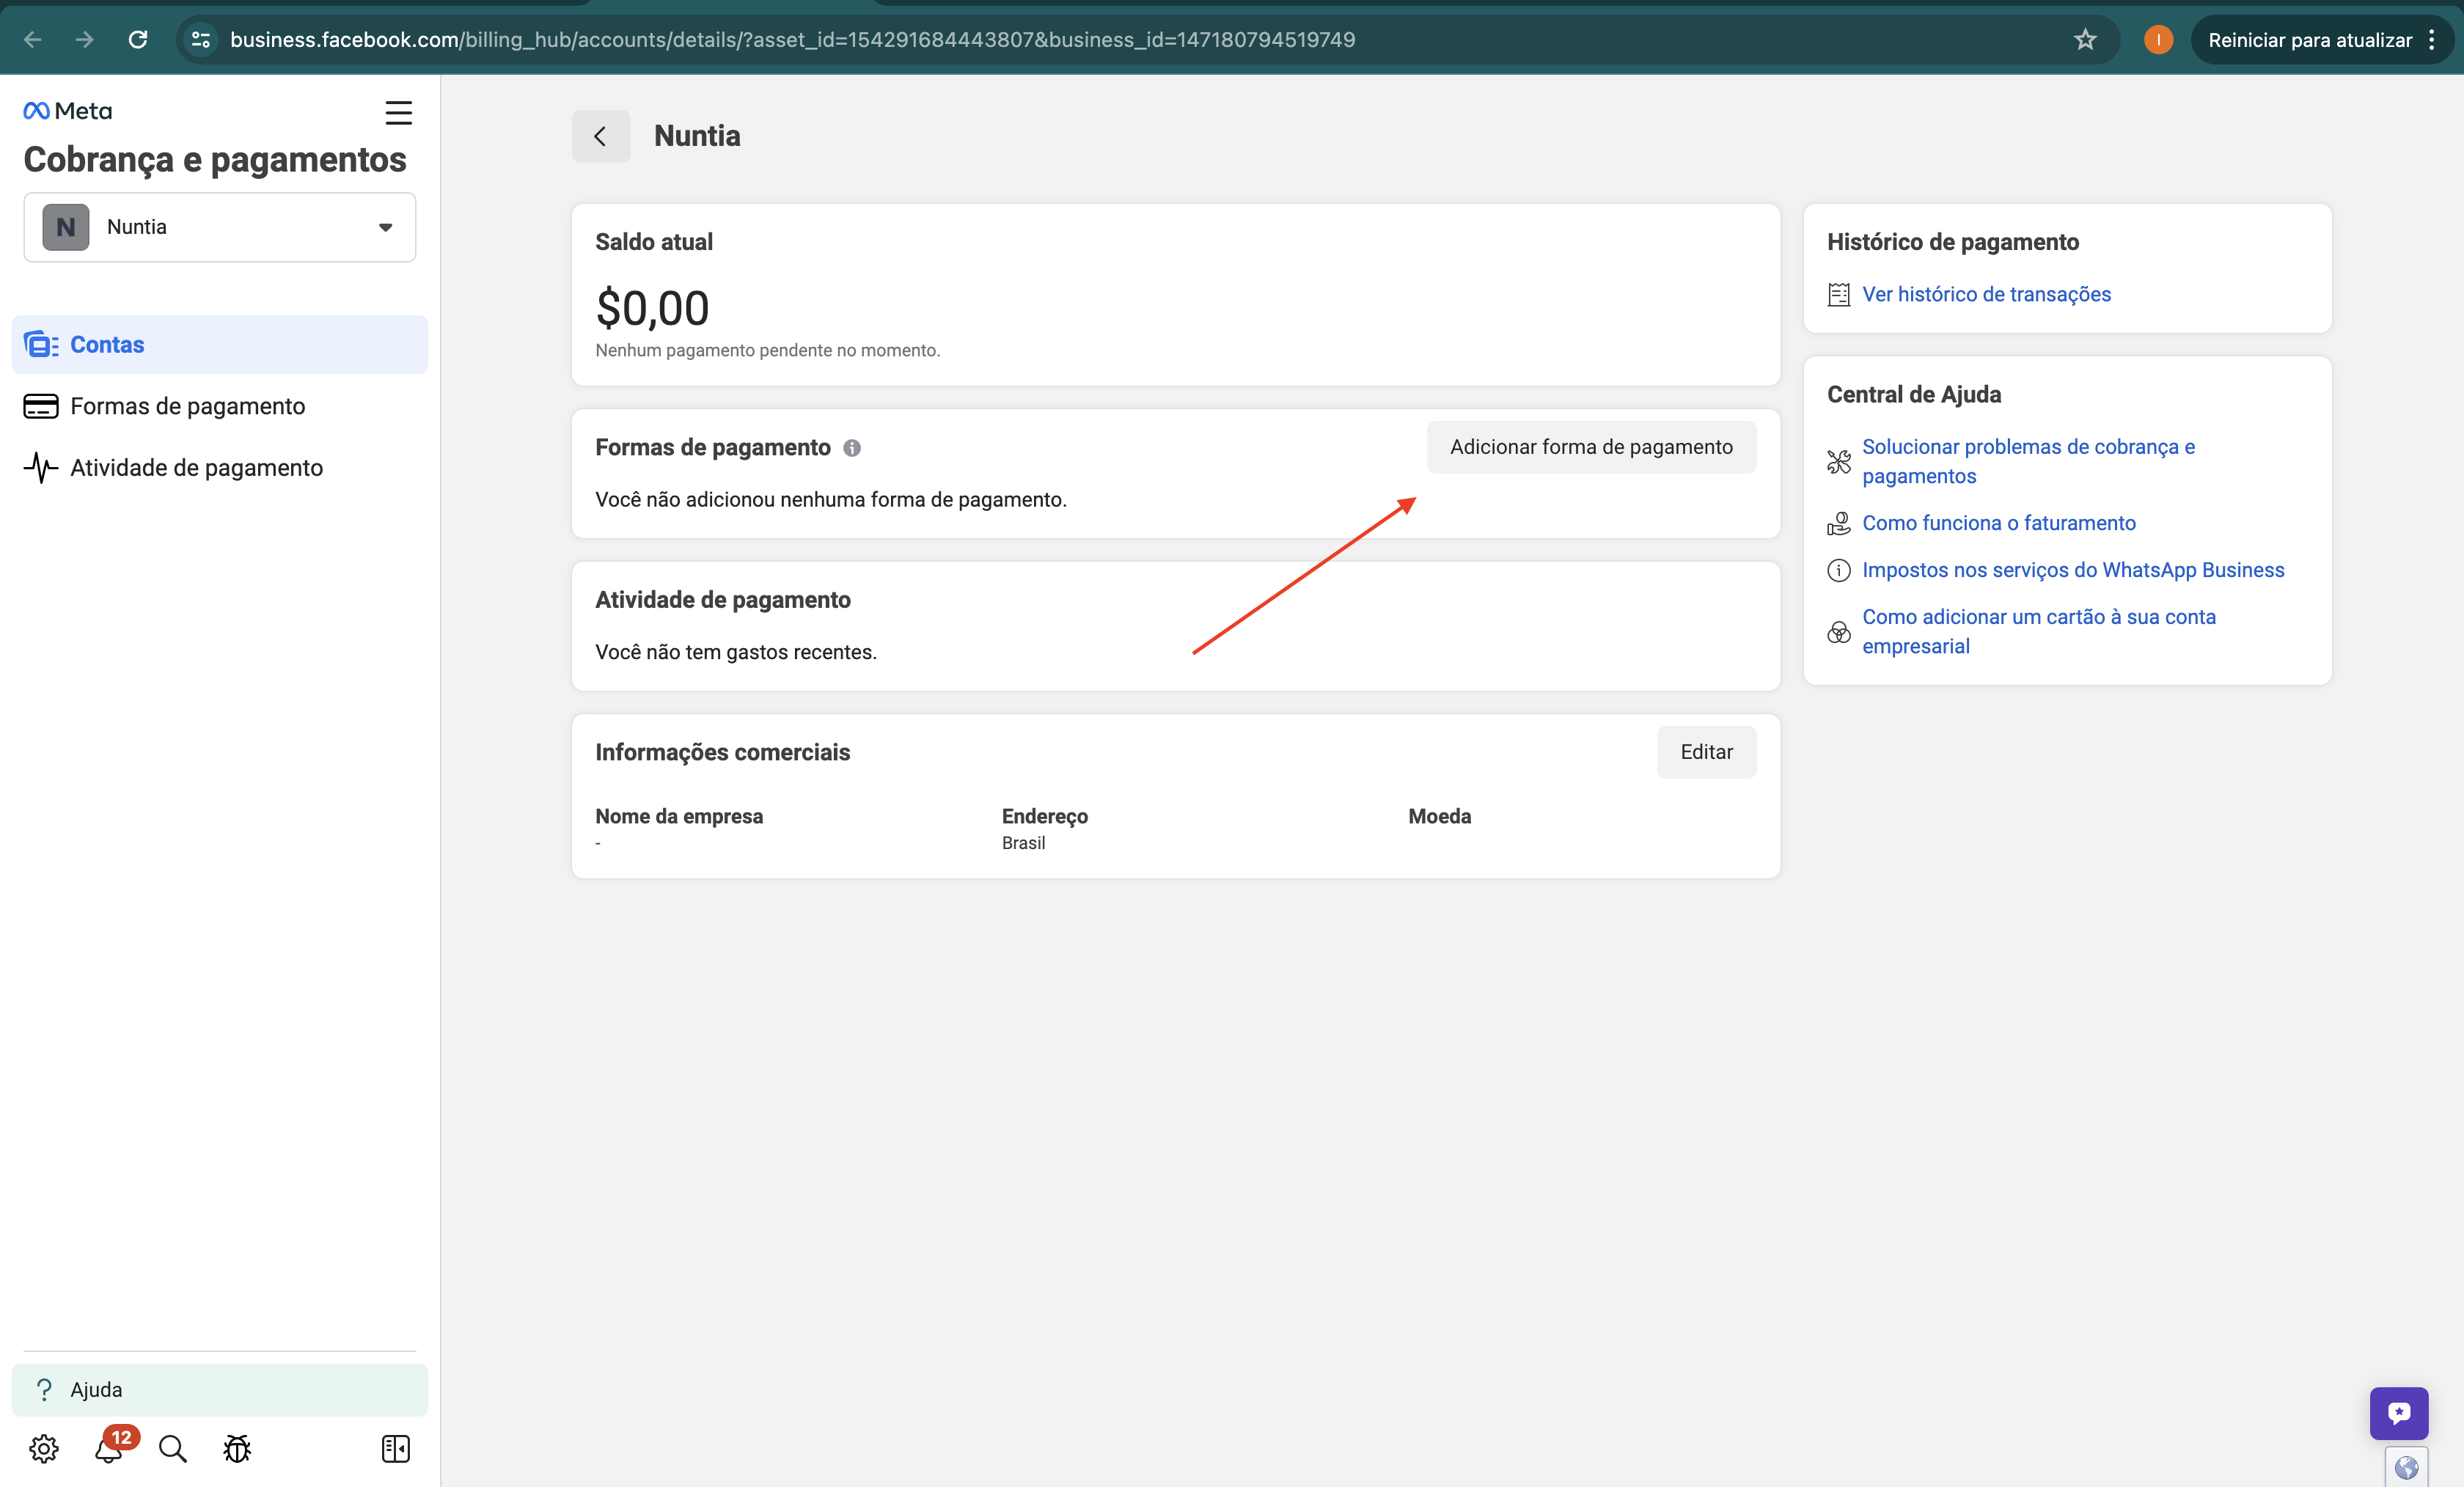The width and height of the screenshot is (2464, 1487).
Task: Click Editar in Informações comerciais
Action: tap(1706, 752)
